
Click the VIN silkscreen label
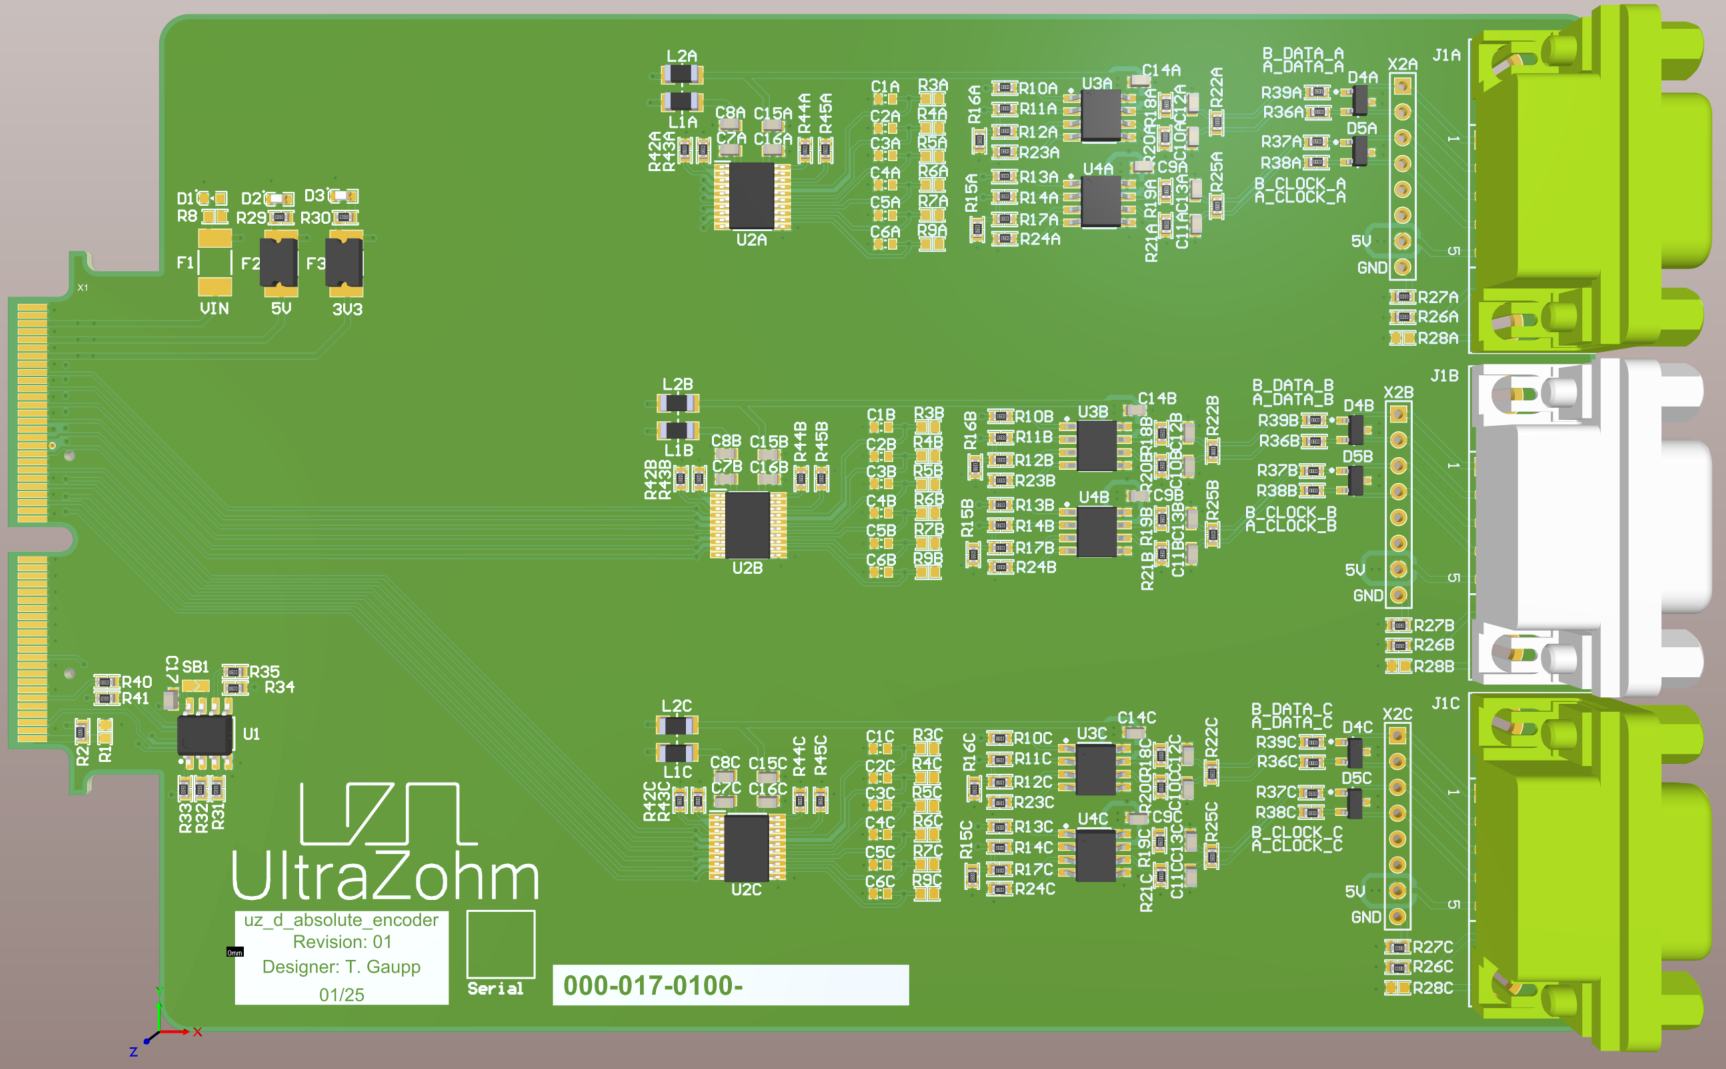(x=214, y=309)
